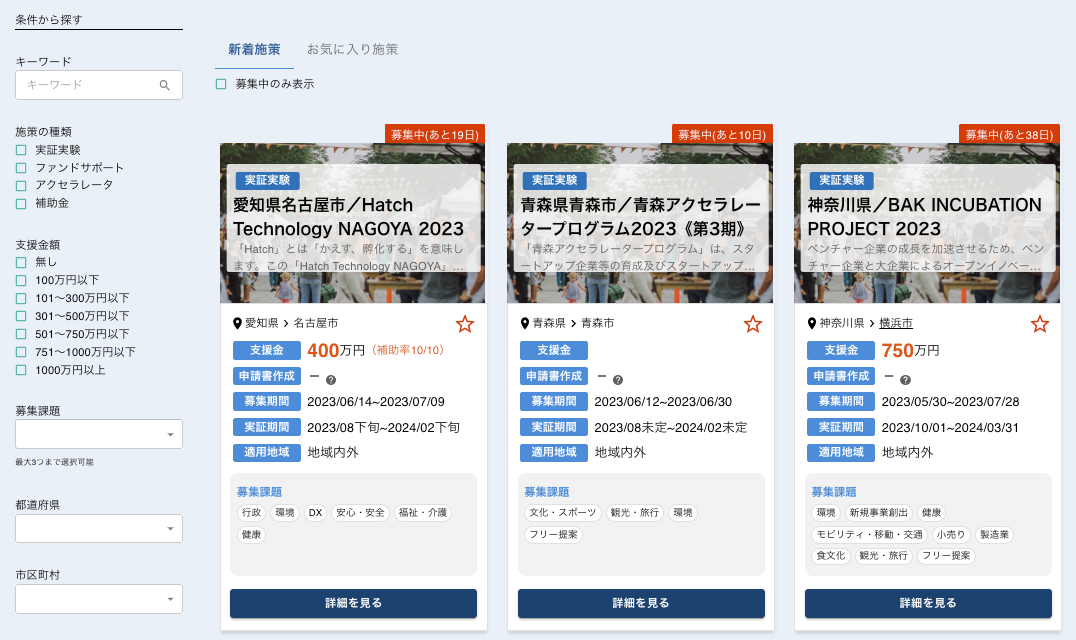Click the 文化・スポーツ tag
The width and height of the screenshot is (1076, 640).
(563, 512)
